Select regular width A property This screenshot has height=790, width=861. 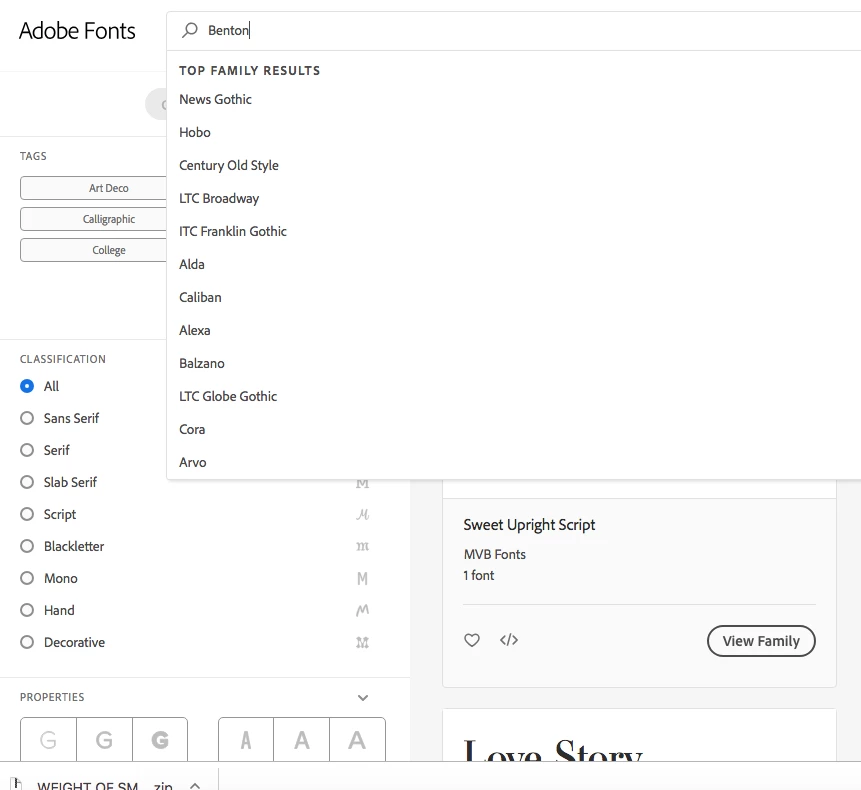301,739
